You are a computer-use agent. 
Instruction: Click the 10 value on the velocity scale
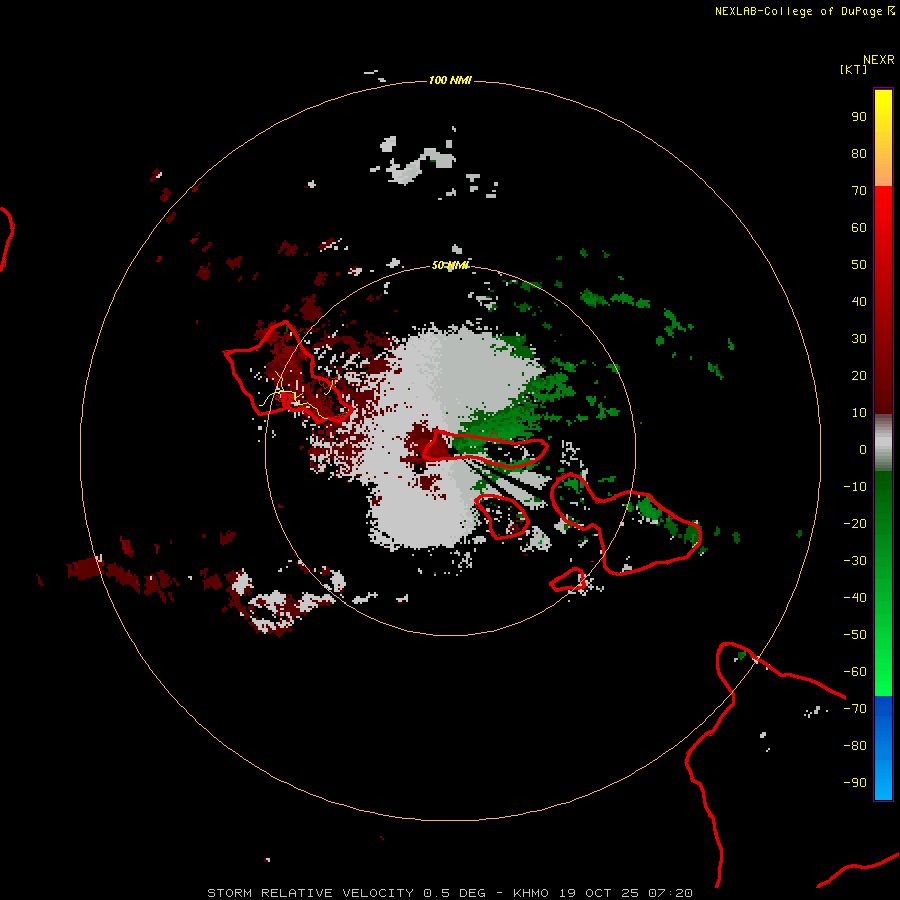pos(859,413)
